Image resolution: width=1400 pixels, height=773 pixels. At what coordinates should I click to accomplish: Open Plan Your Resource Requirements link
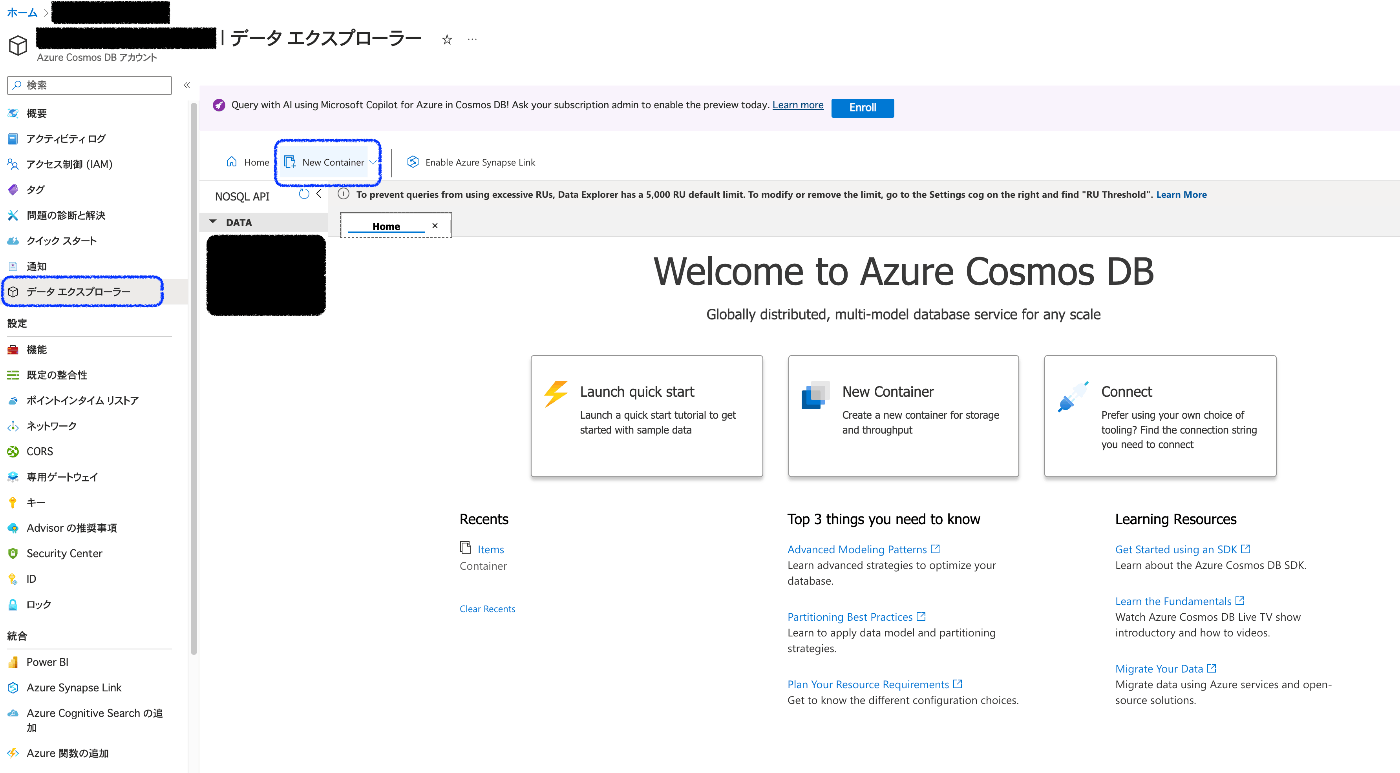(875, 685)
